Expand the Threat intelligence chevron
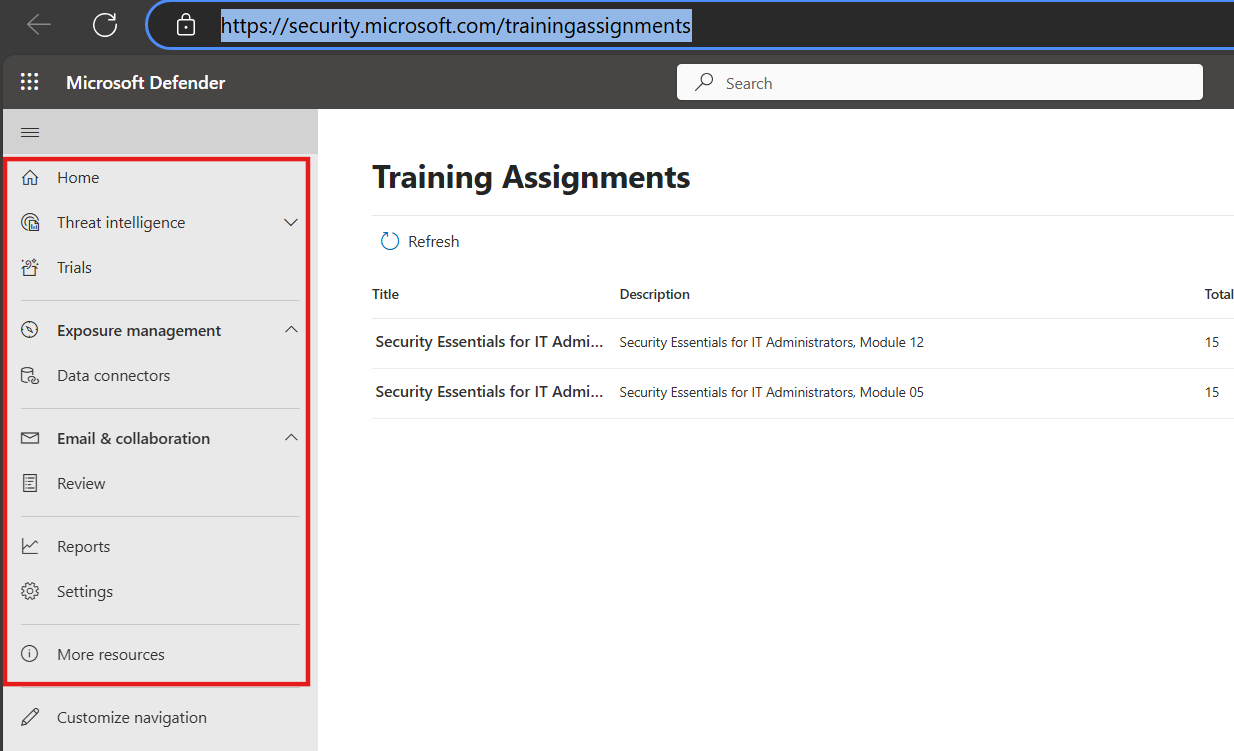This screenshot has width=1234, height=751. click(291, 223)
